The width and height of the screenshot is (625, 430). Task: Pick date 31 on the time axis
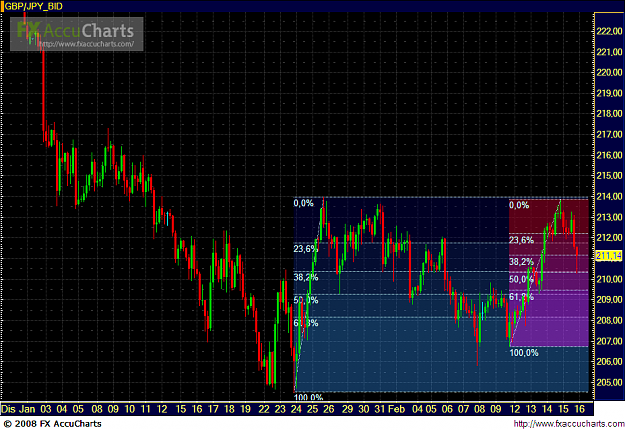pyautogui.click(x=379, y=409)
